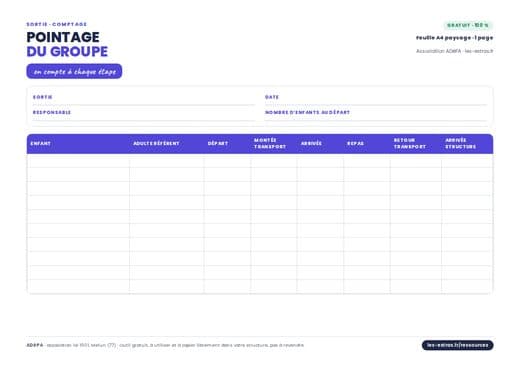Click the "NOMBRE D'ENFANTS AU DÉPART" field
This screenshot has height=368, width=520.
point(376,115)
